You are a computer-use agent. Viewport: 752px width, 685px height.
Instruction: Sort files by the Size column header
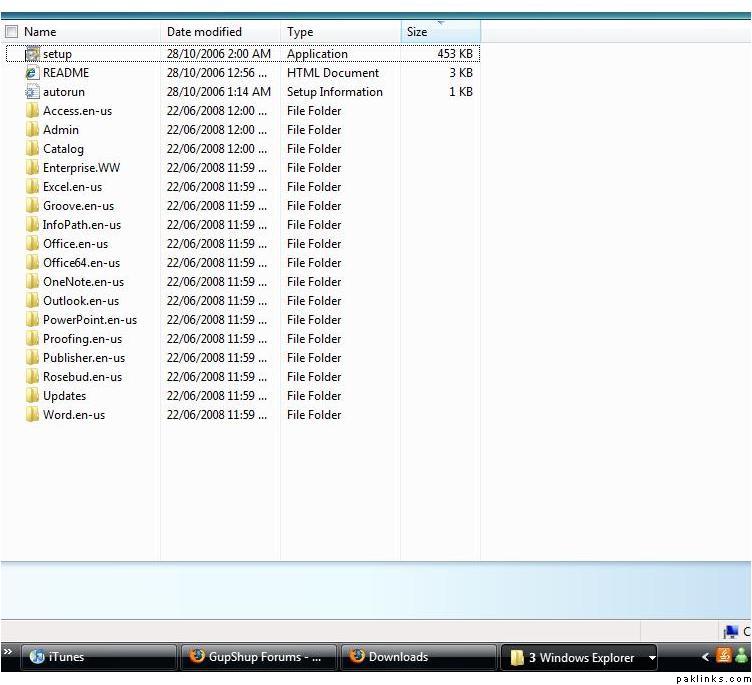click(x=440, y=32)
